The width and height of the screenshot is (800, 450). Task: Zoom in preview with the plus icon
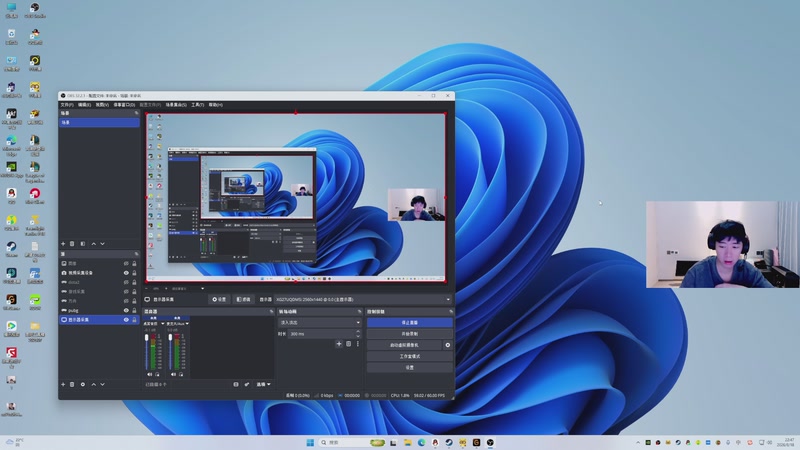coord(166,289)
